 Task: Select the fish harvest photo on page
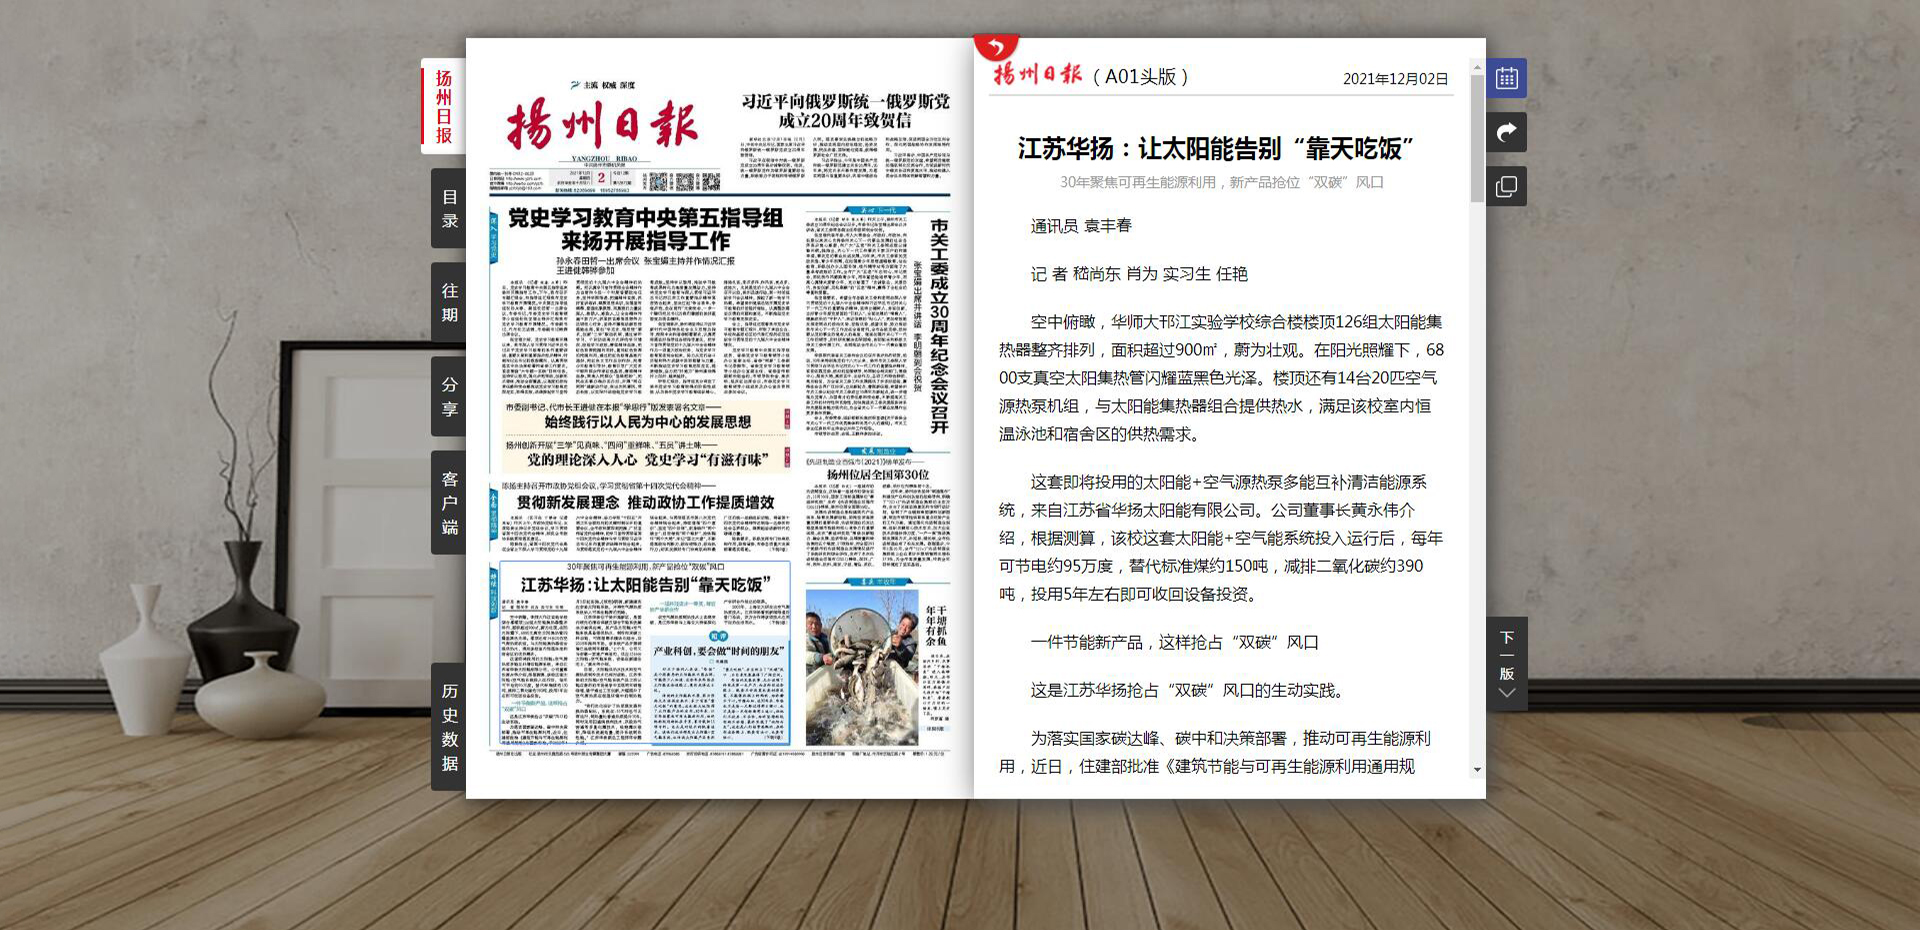pyautogui.click(x=861, y=665)
